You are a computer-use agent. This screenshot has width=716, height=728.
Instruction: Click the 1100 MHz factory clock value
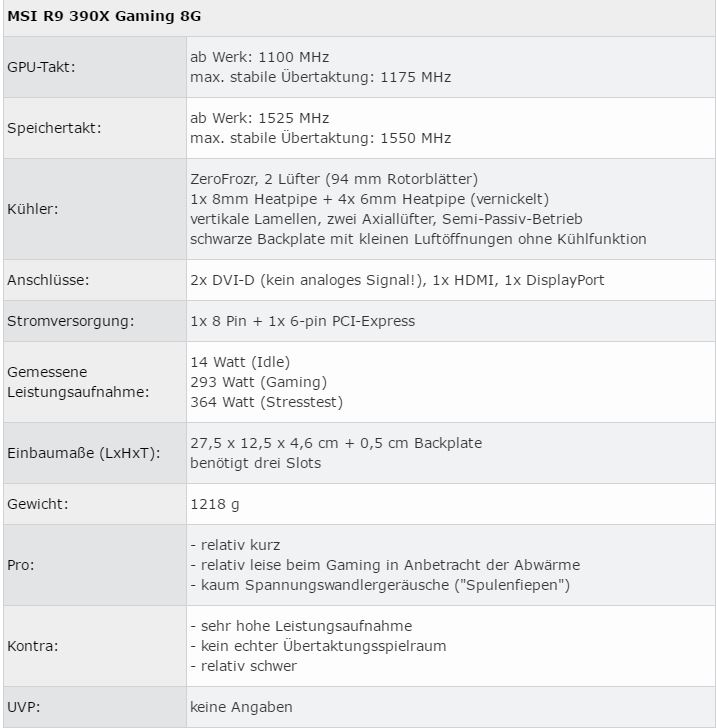[293, 57]
